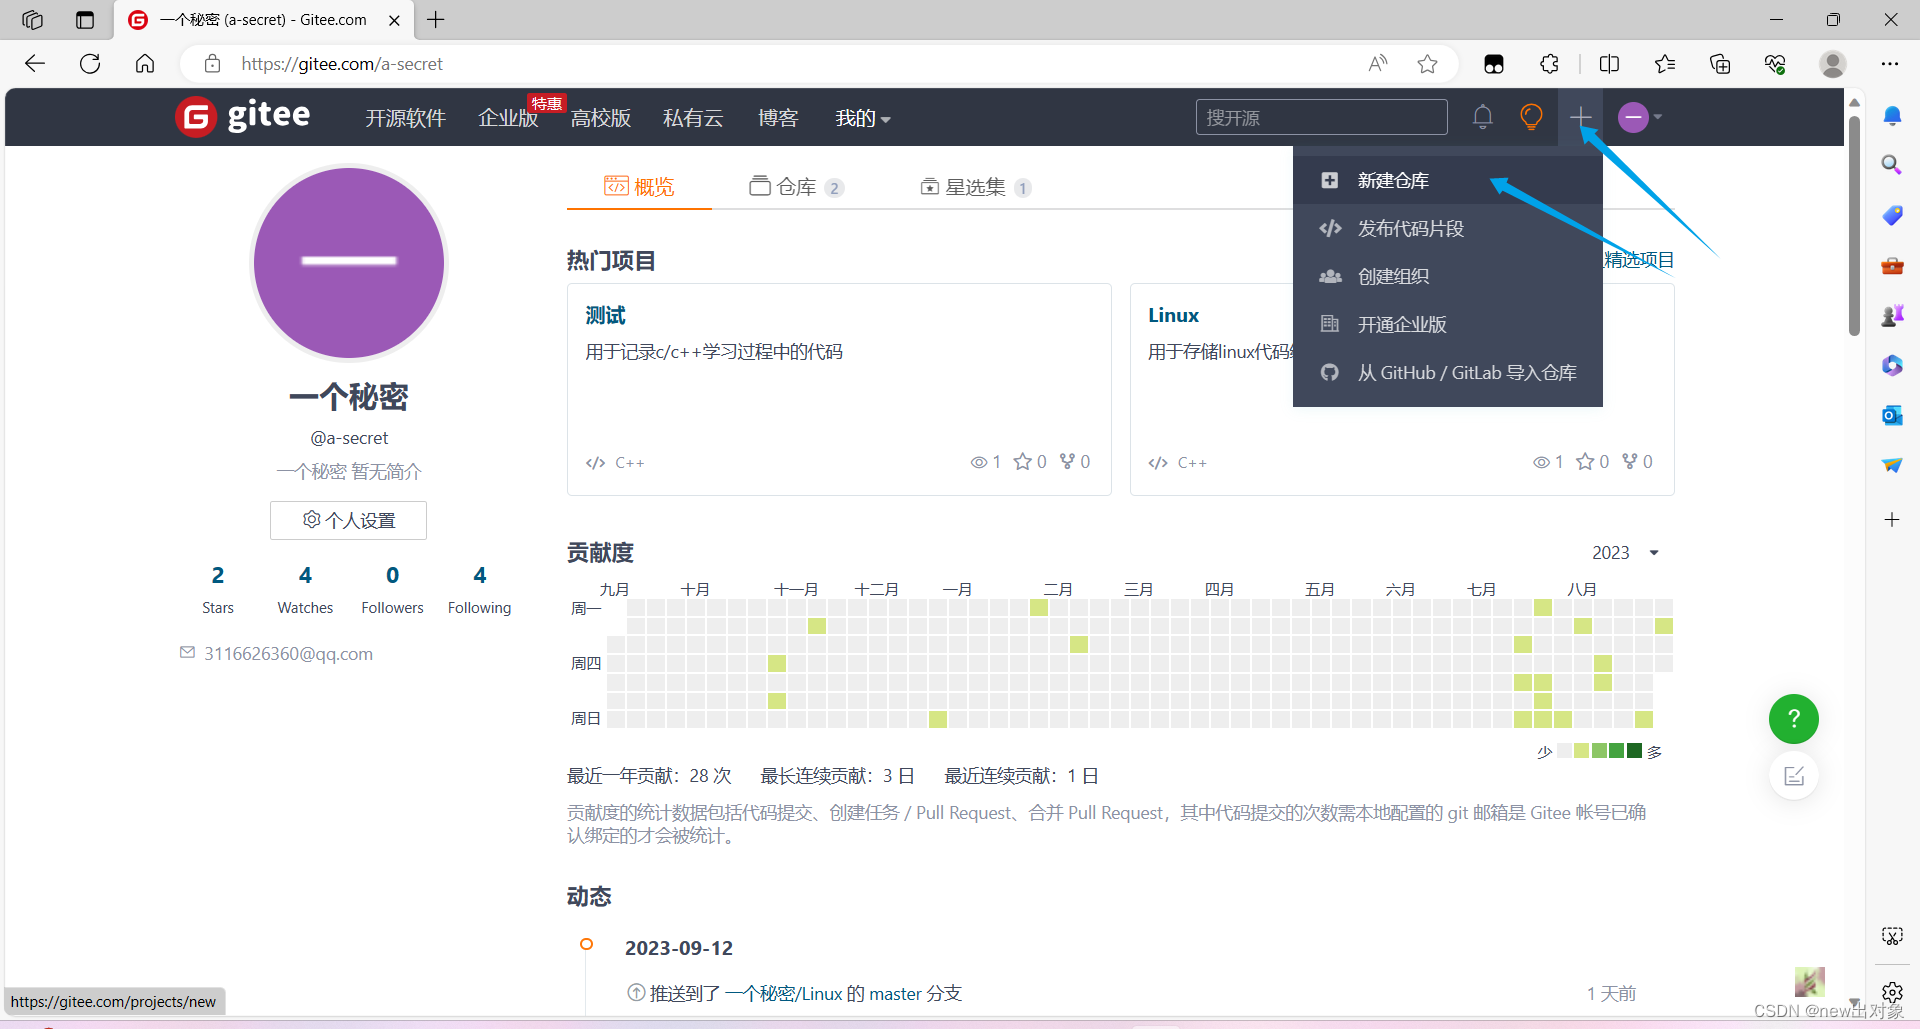The width and height of the screenshot is (1920, 1029).
Task: Click the floating green help question mark button
Action: pyautogui.click(x=1793, y=719)
